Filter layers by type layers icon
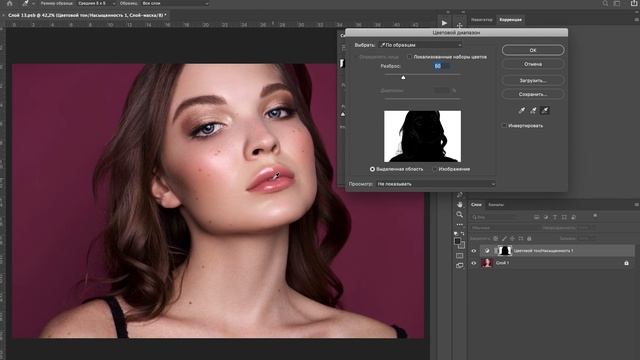The width and height of the screenshot is (640, 360). pyautogui.click(x=555, y=218)
